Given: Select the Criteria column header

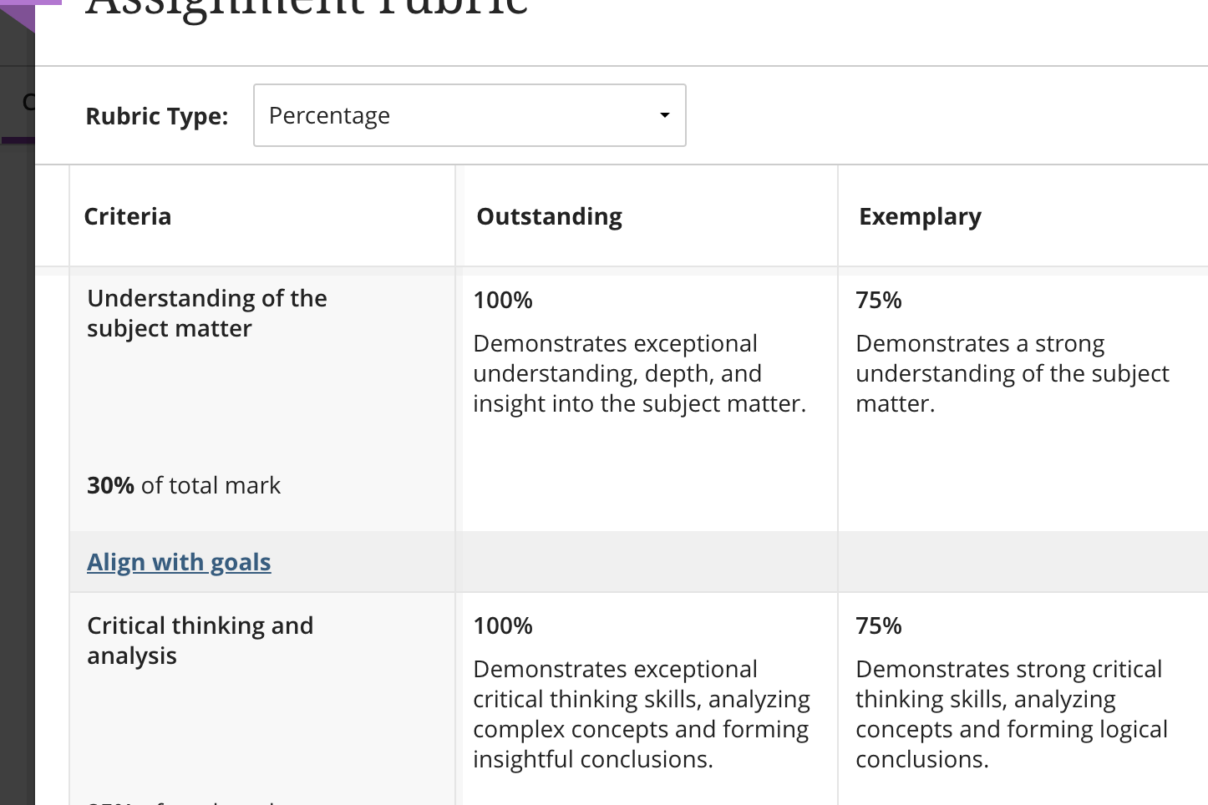Looking at the screenshot, I should tap(128, 216).
